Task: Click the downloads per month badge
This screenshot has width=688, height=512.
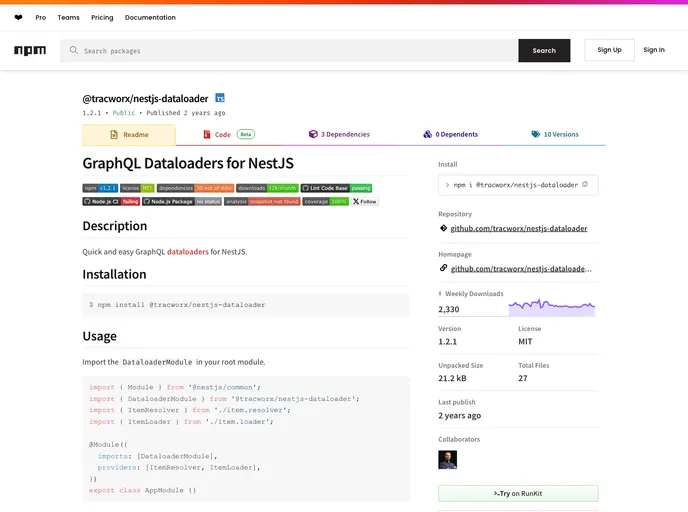Action: click(267, 188)
